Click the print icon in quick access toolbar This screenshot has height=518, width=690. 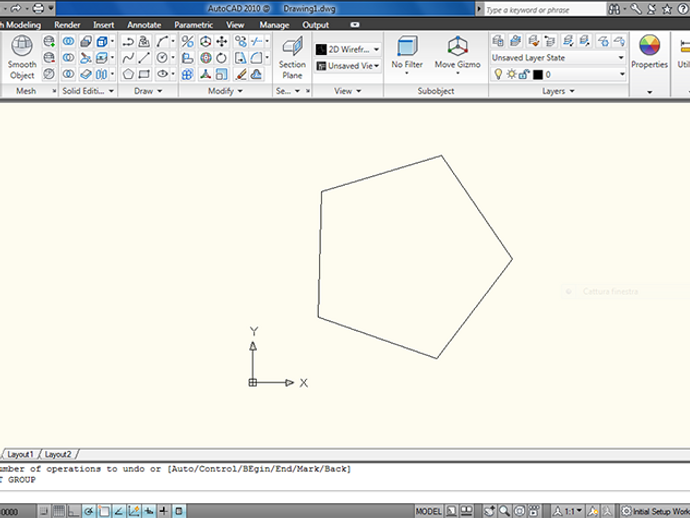click(38, 8)
